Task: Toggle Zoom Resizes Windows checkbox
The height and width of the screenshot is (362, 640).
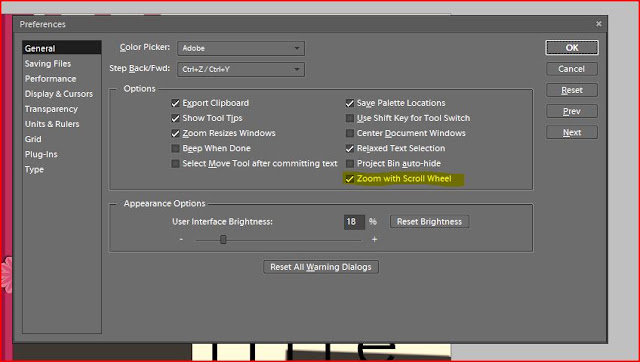Action: point(176,133)
